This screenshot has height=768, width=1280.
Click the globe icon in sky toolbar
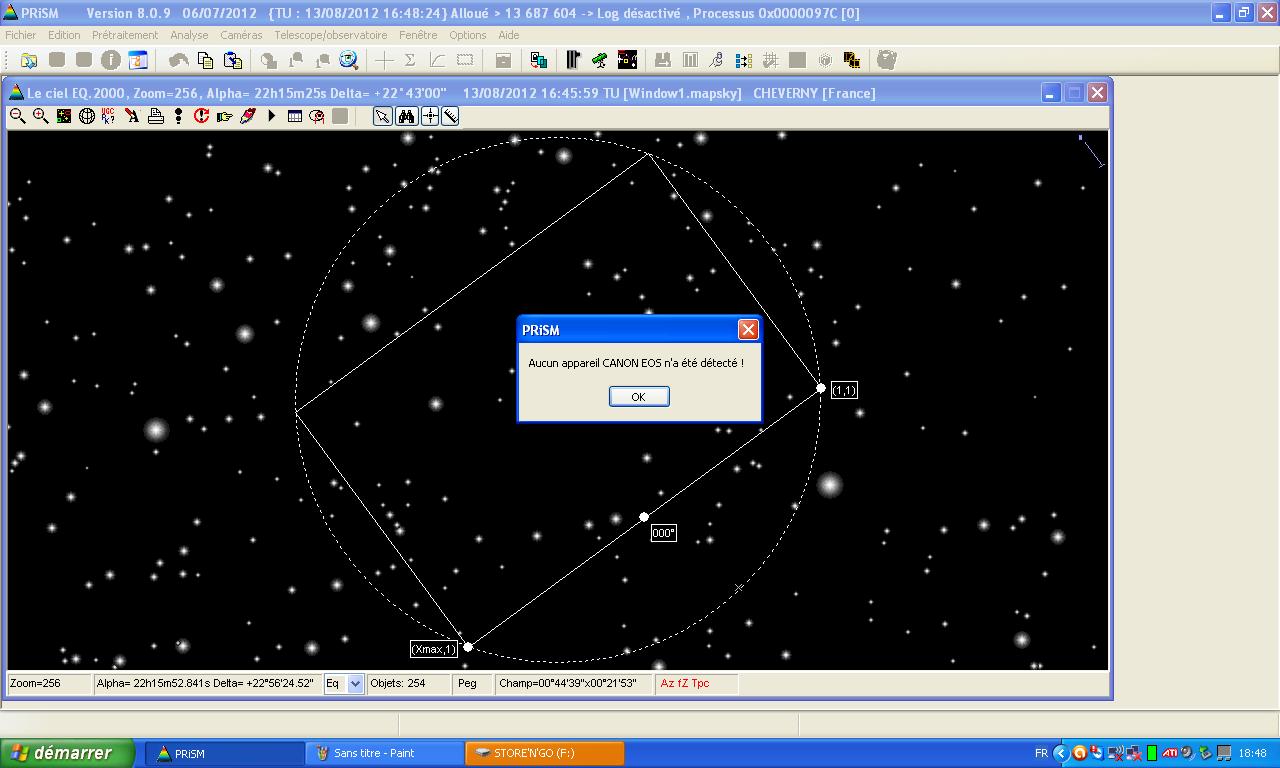(x=87, y=116)
